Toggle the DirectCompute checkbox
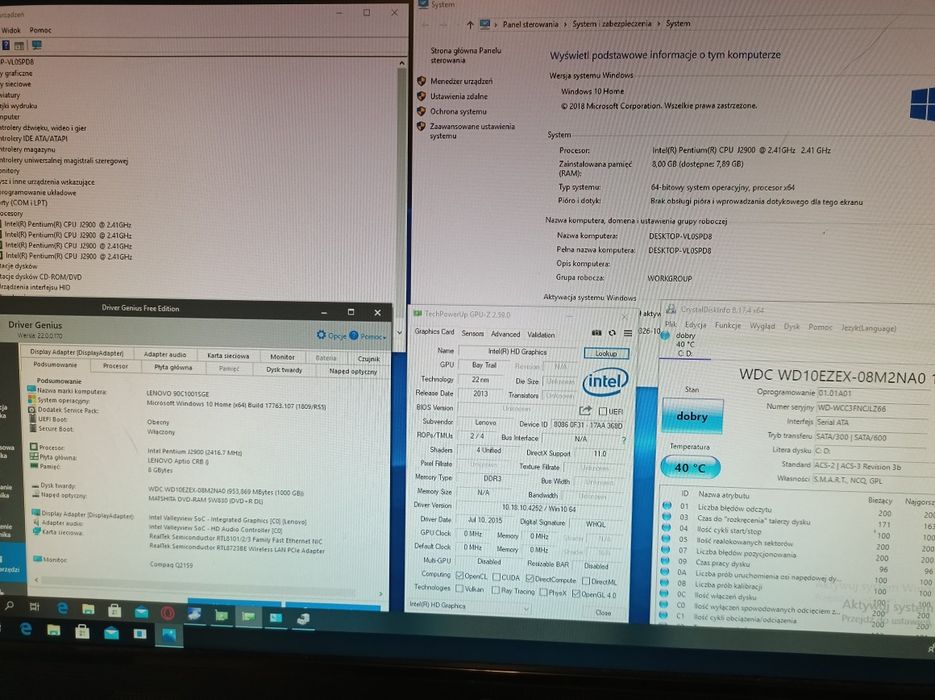The image size is (935, 700). pyautogui.click(x=530, y=578)
